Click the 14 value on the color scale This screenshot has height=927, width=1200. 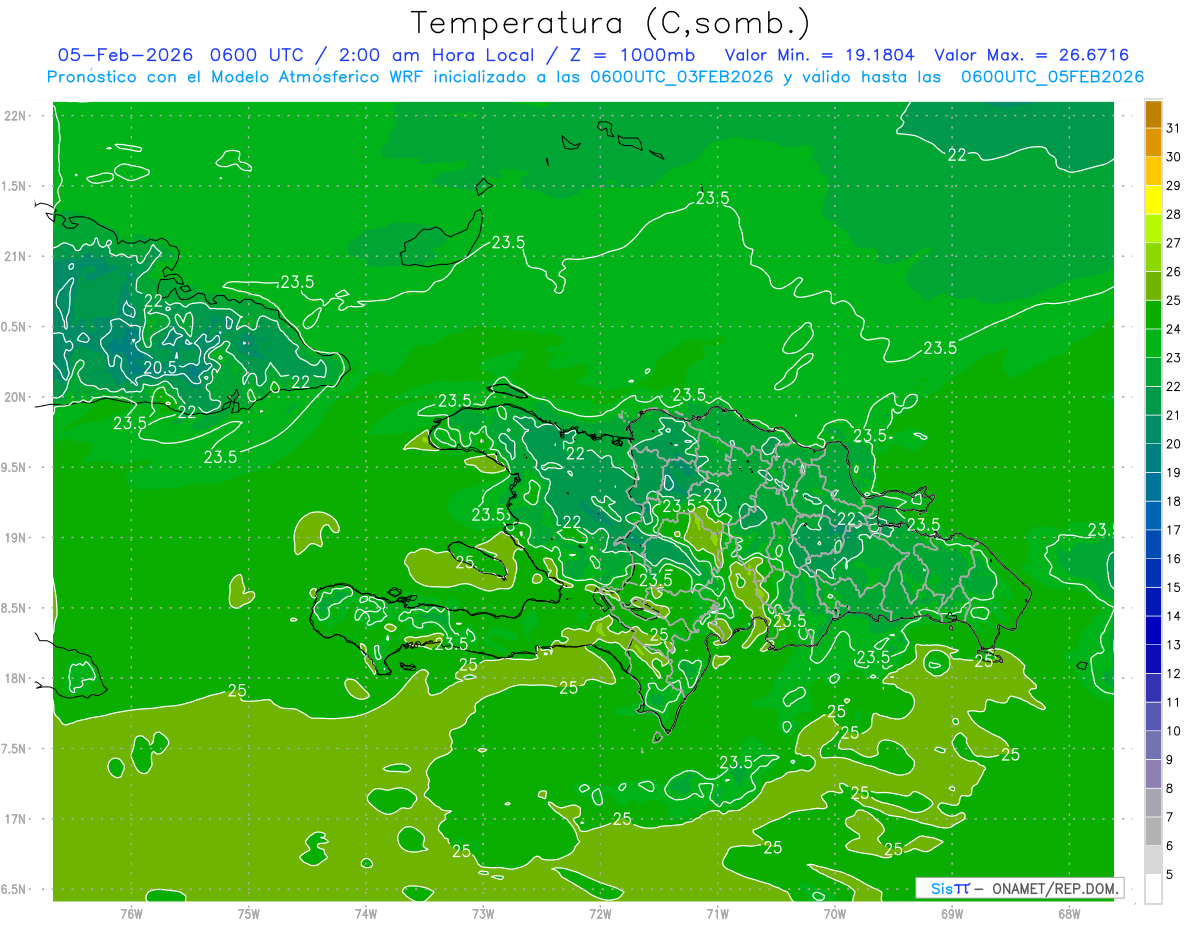pyautogui.click(x=1174, y=616)
